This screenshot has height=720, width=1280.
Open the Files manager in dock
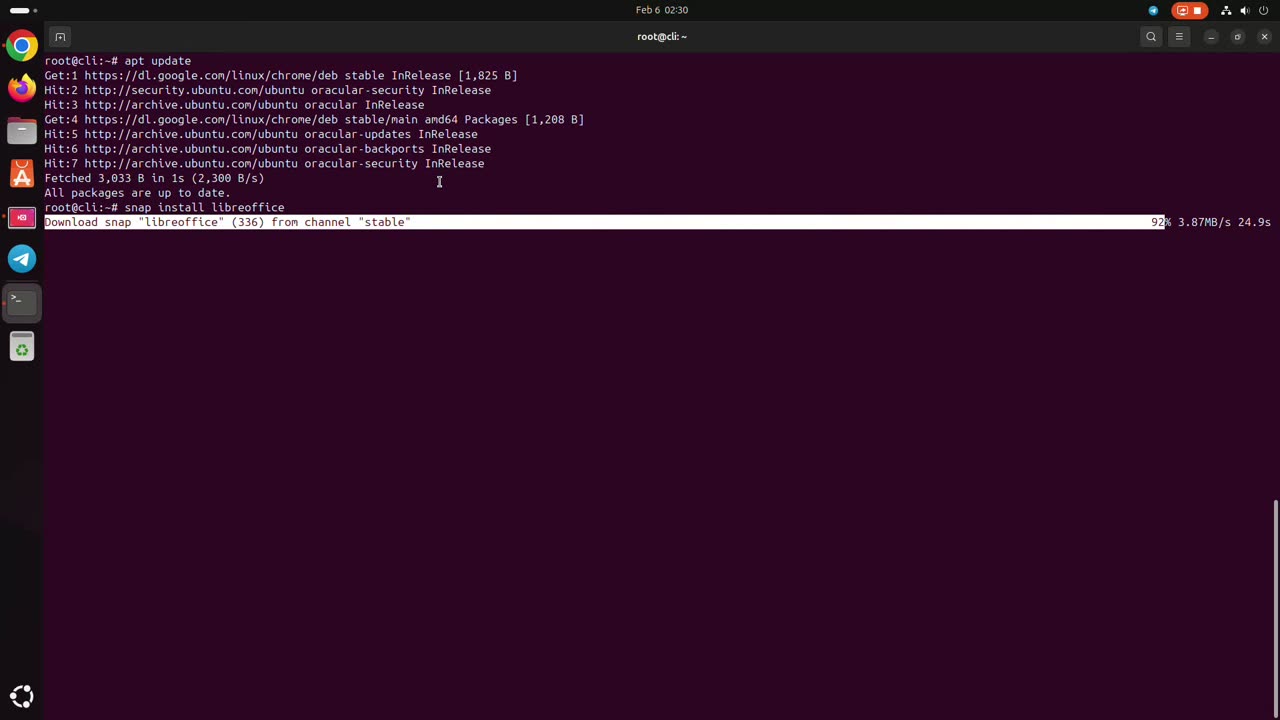click(x=22, y=131)
